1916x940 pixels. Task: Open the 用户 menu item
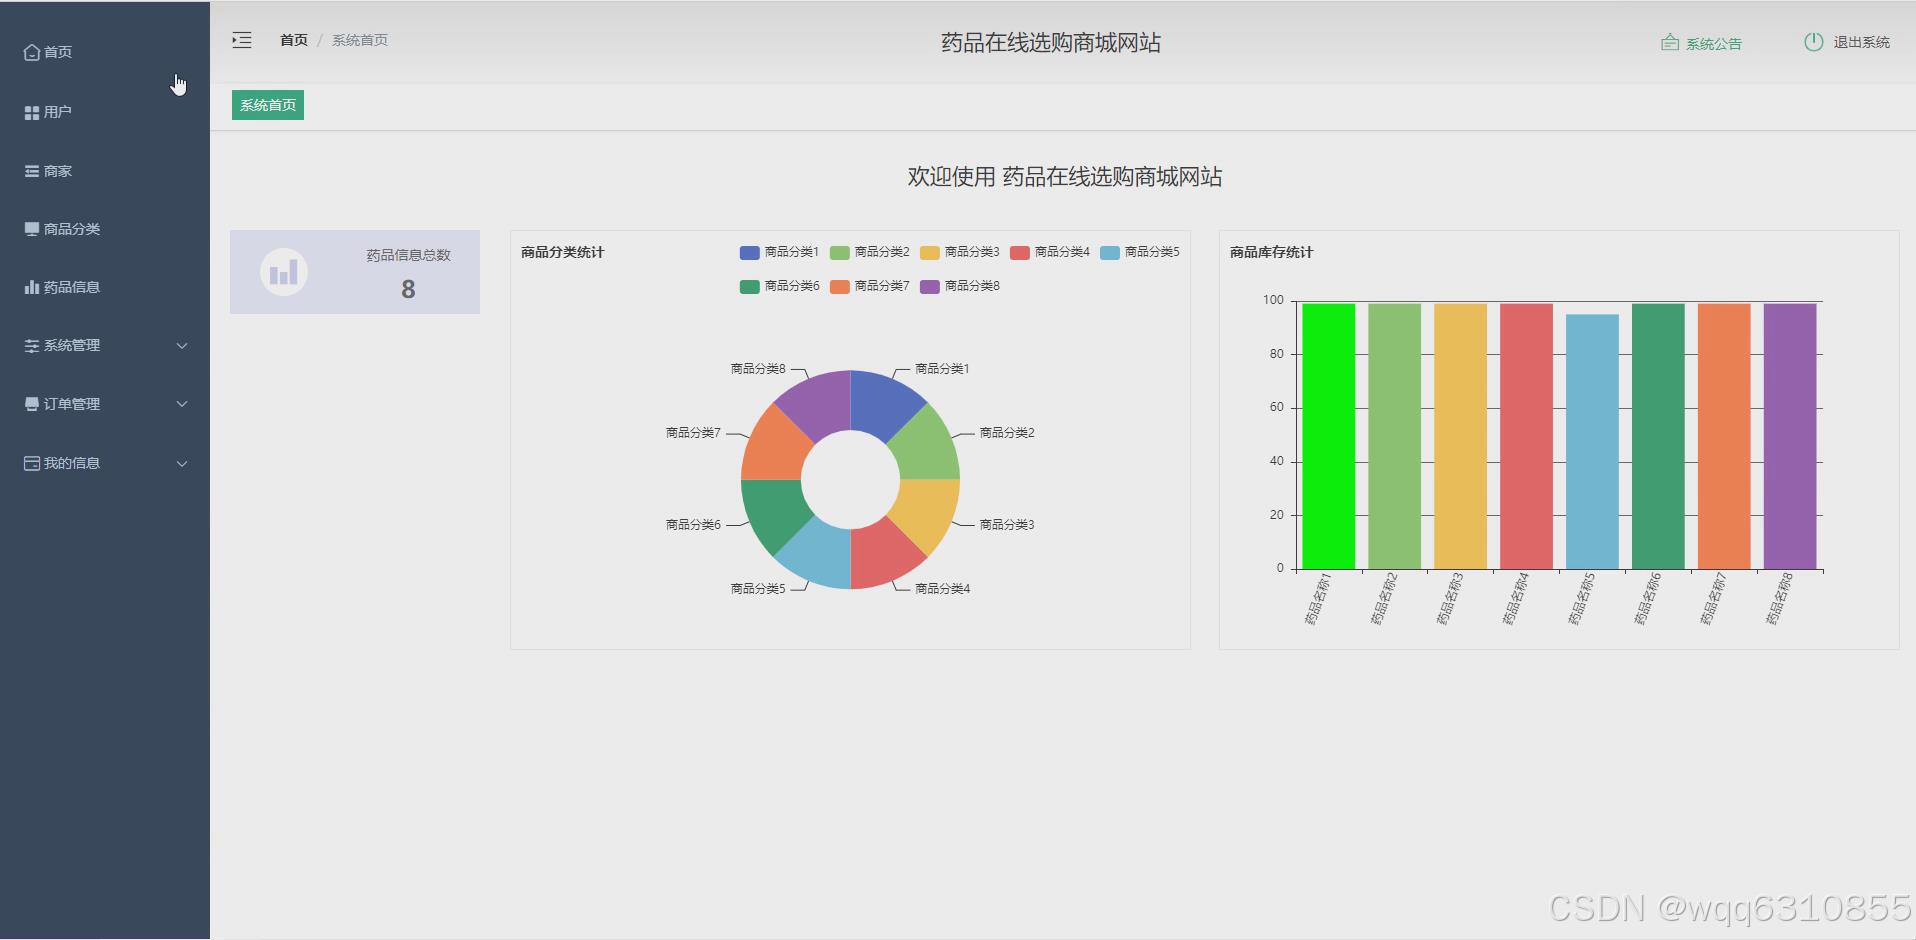coord(105,112)
